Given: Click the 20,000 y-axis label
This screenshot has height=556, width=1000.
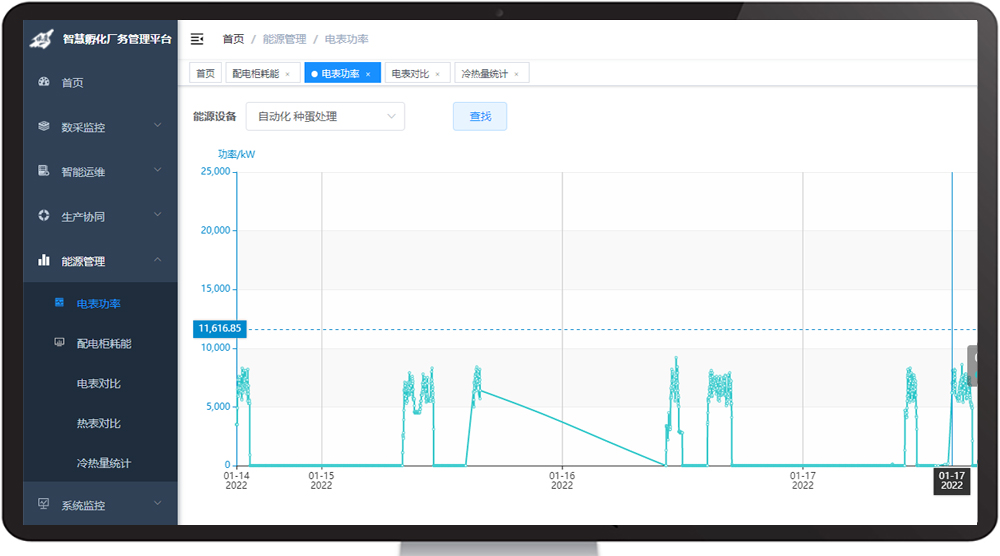Looking at the screenshot, I should click(x=216, y=230).
